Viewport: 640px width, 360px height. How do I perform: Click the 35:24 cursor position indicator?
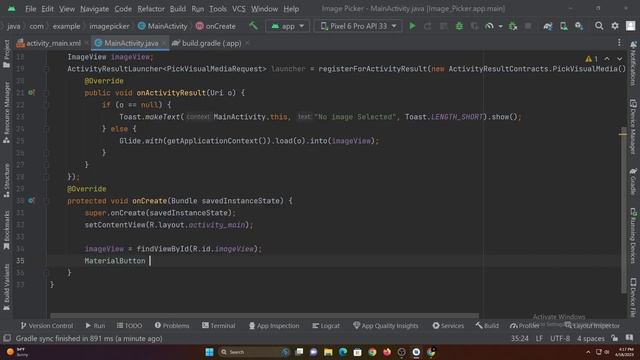[x=520, y=338]
